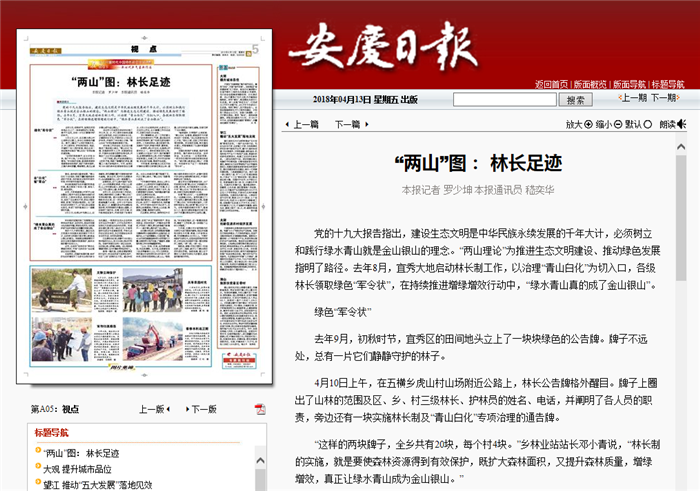Go to next page (下一版)
This screenshot has width=700, height=491.
[203, 409]
